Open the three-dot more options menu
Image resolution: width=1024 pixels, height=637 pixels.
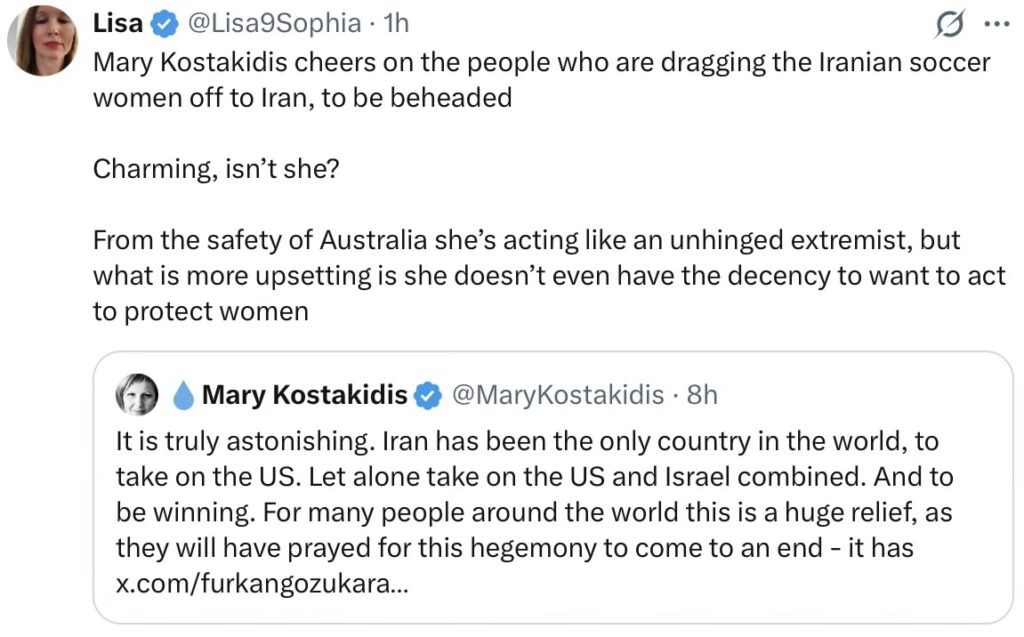tap(997, 23)
